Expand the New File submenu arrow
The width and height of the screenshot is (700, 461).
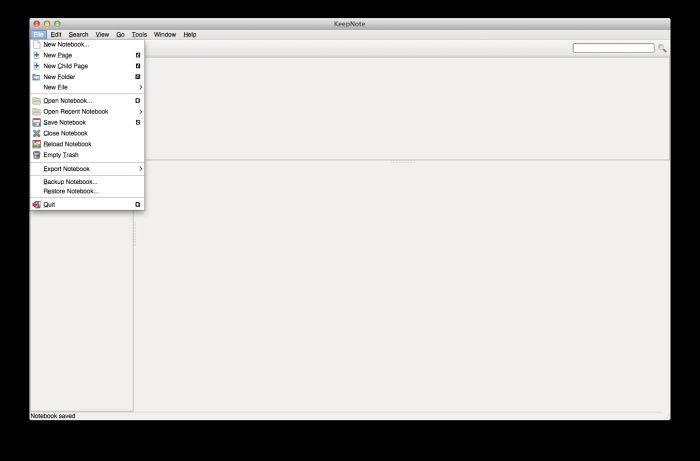coord(140,87)
